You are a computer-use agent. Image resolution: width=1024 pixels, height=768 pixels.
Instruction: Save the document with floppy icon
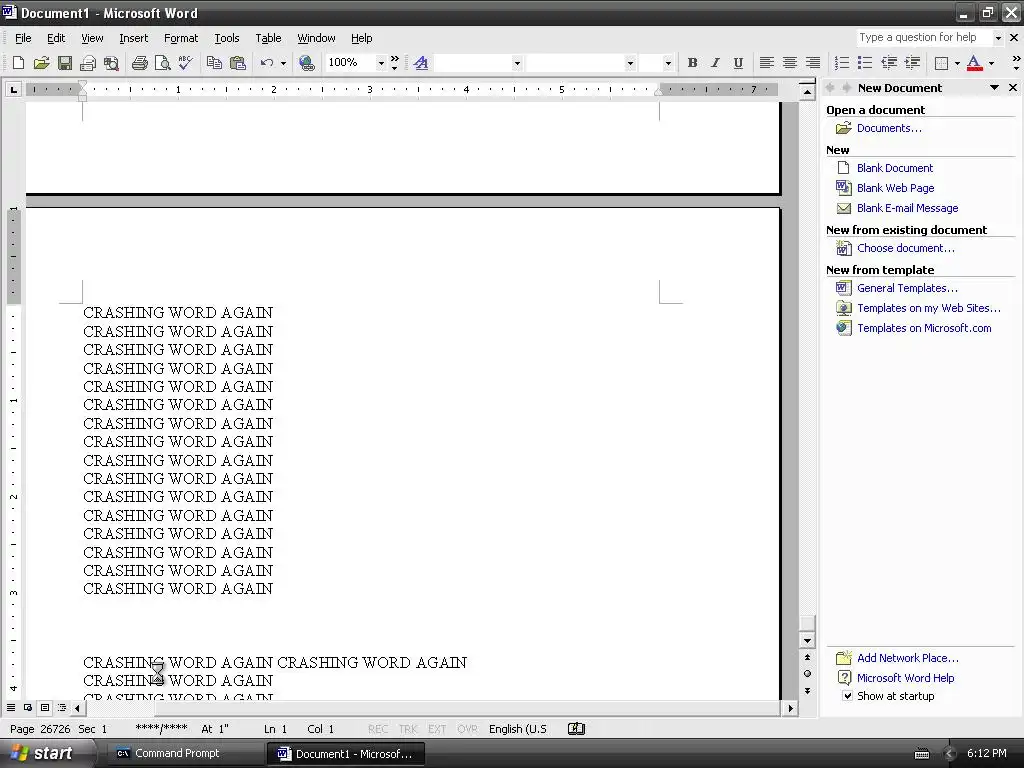click(65, 63)
